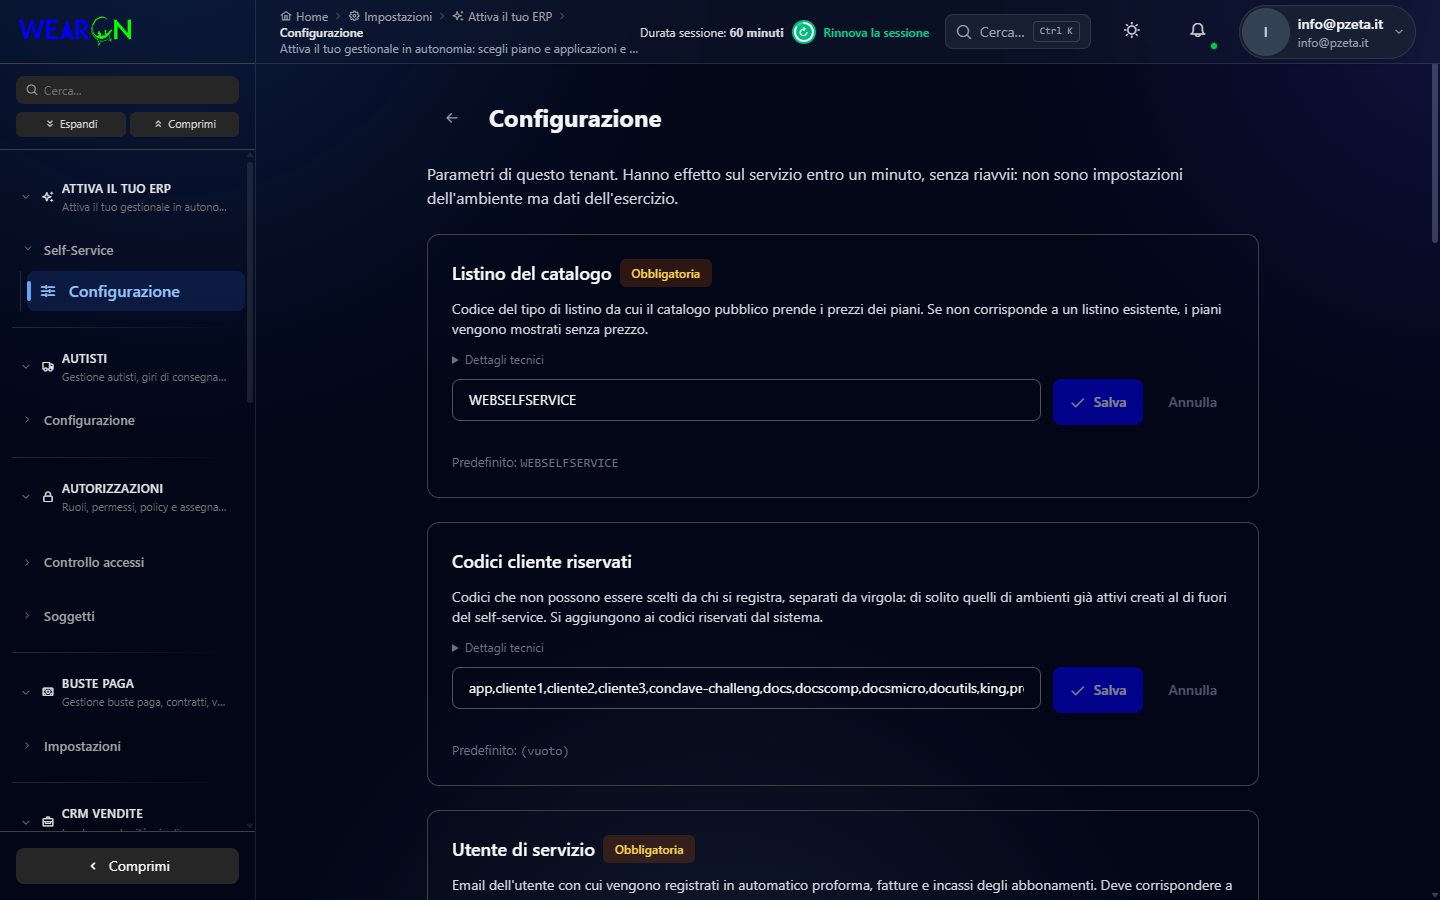The image size is (1440, 900).
Task: Click the Autisti truck icon
Action: 48,367
